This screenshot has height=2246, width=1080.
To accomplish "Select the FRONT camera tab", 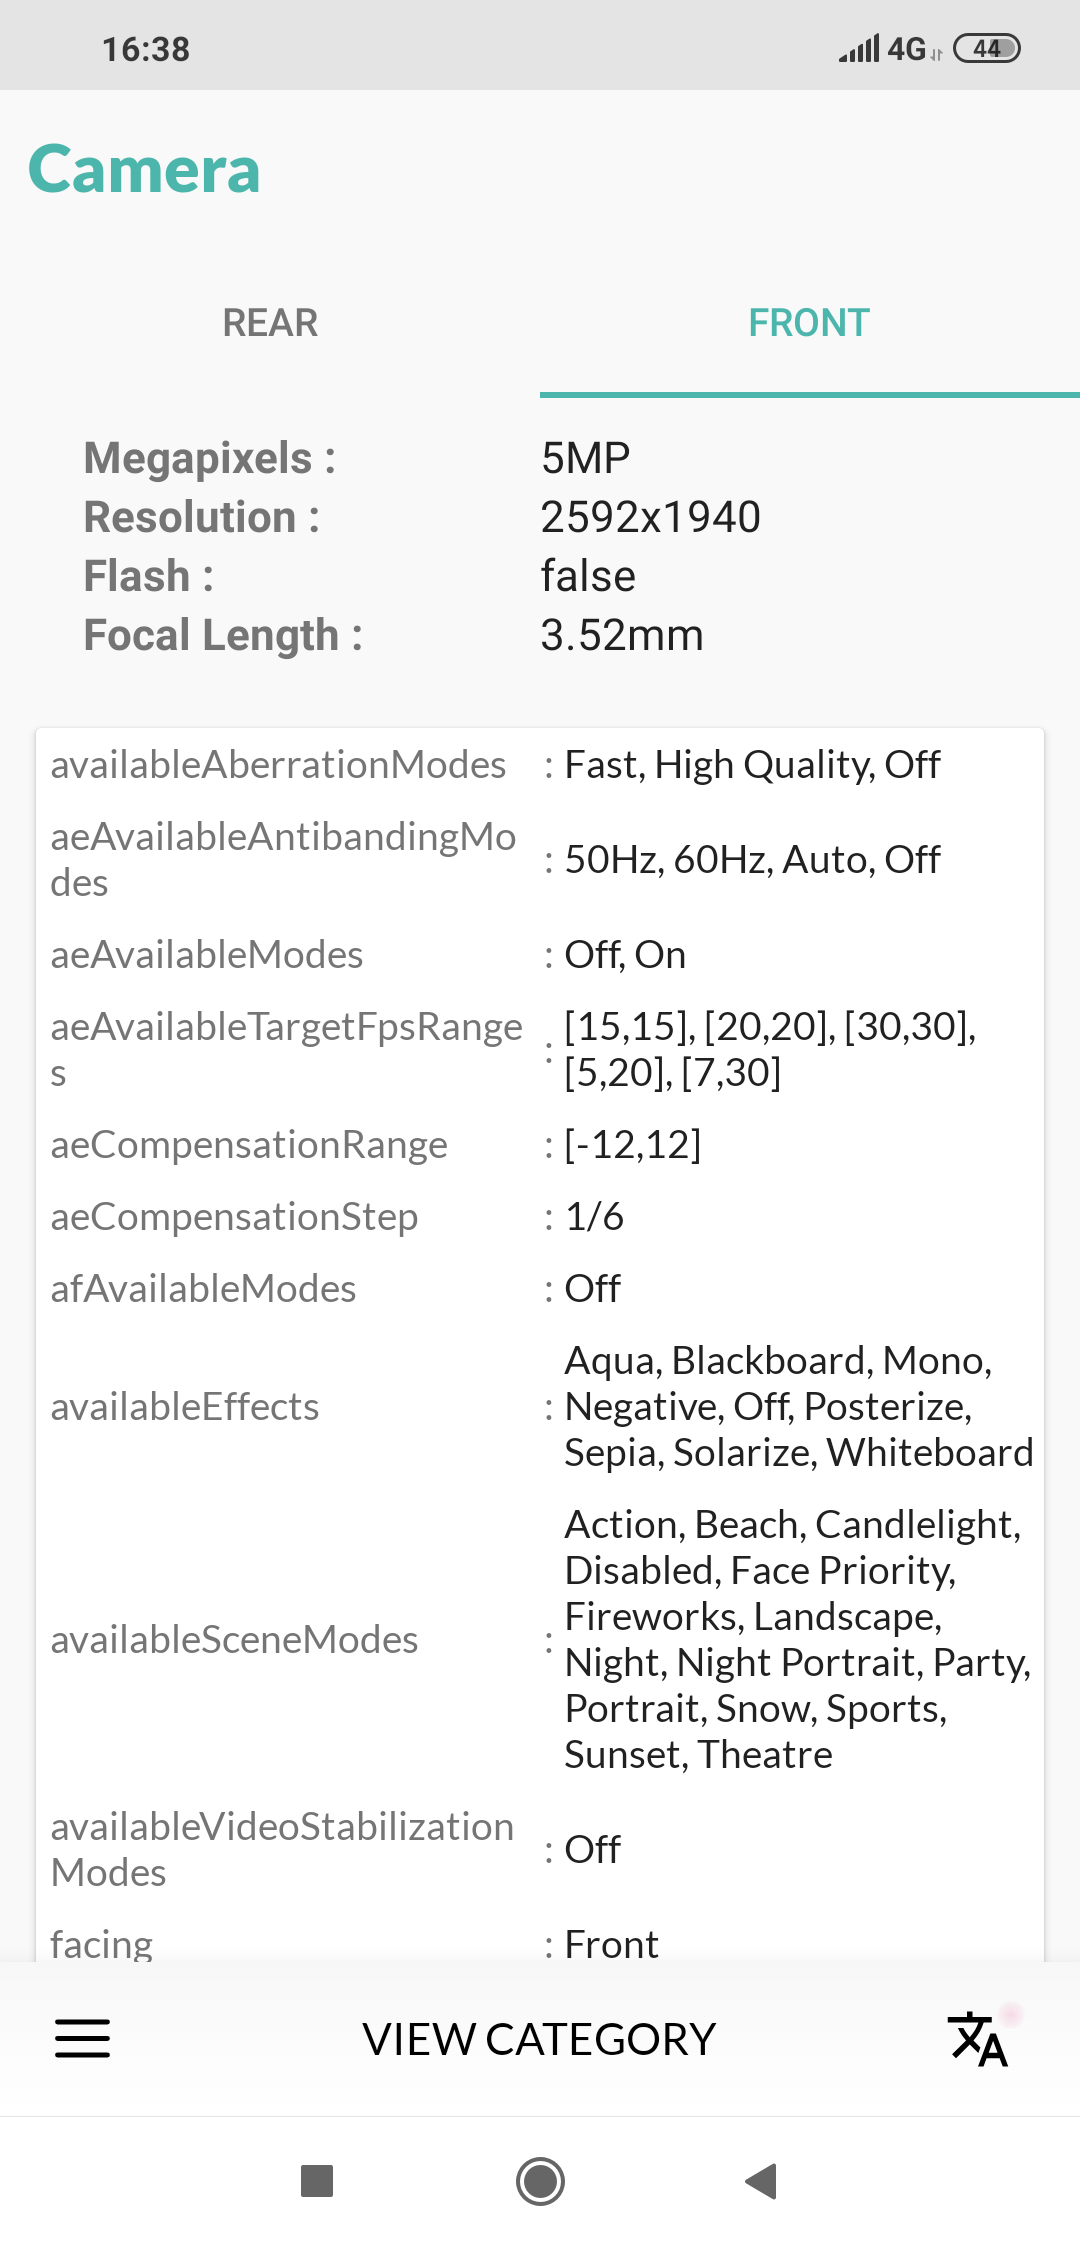I will coord(809,323).
